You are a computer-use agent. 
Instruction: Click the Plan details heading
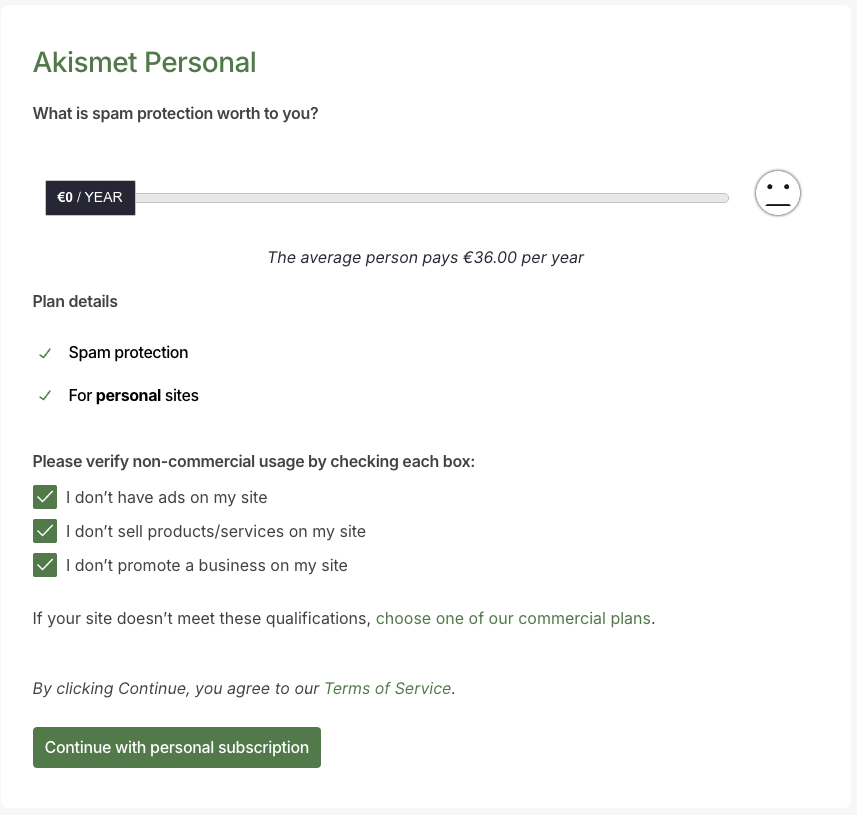(x=75, y=301)
